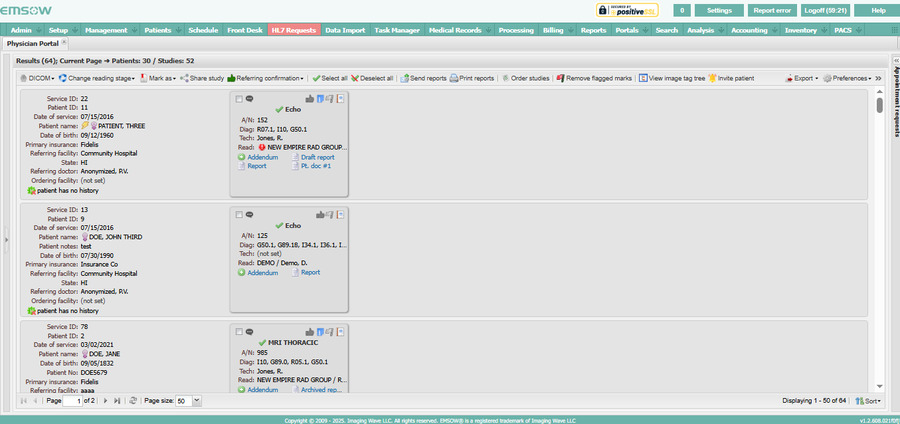
Task: Open the HL7 Requests menu
Action: tap(293, 31)
